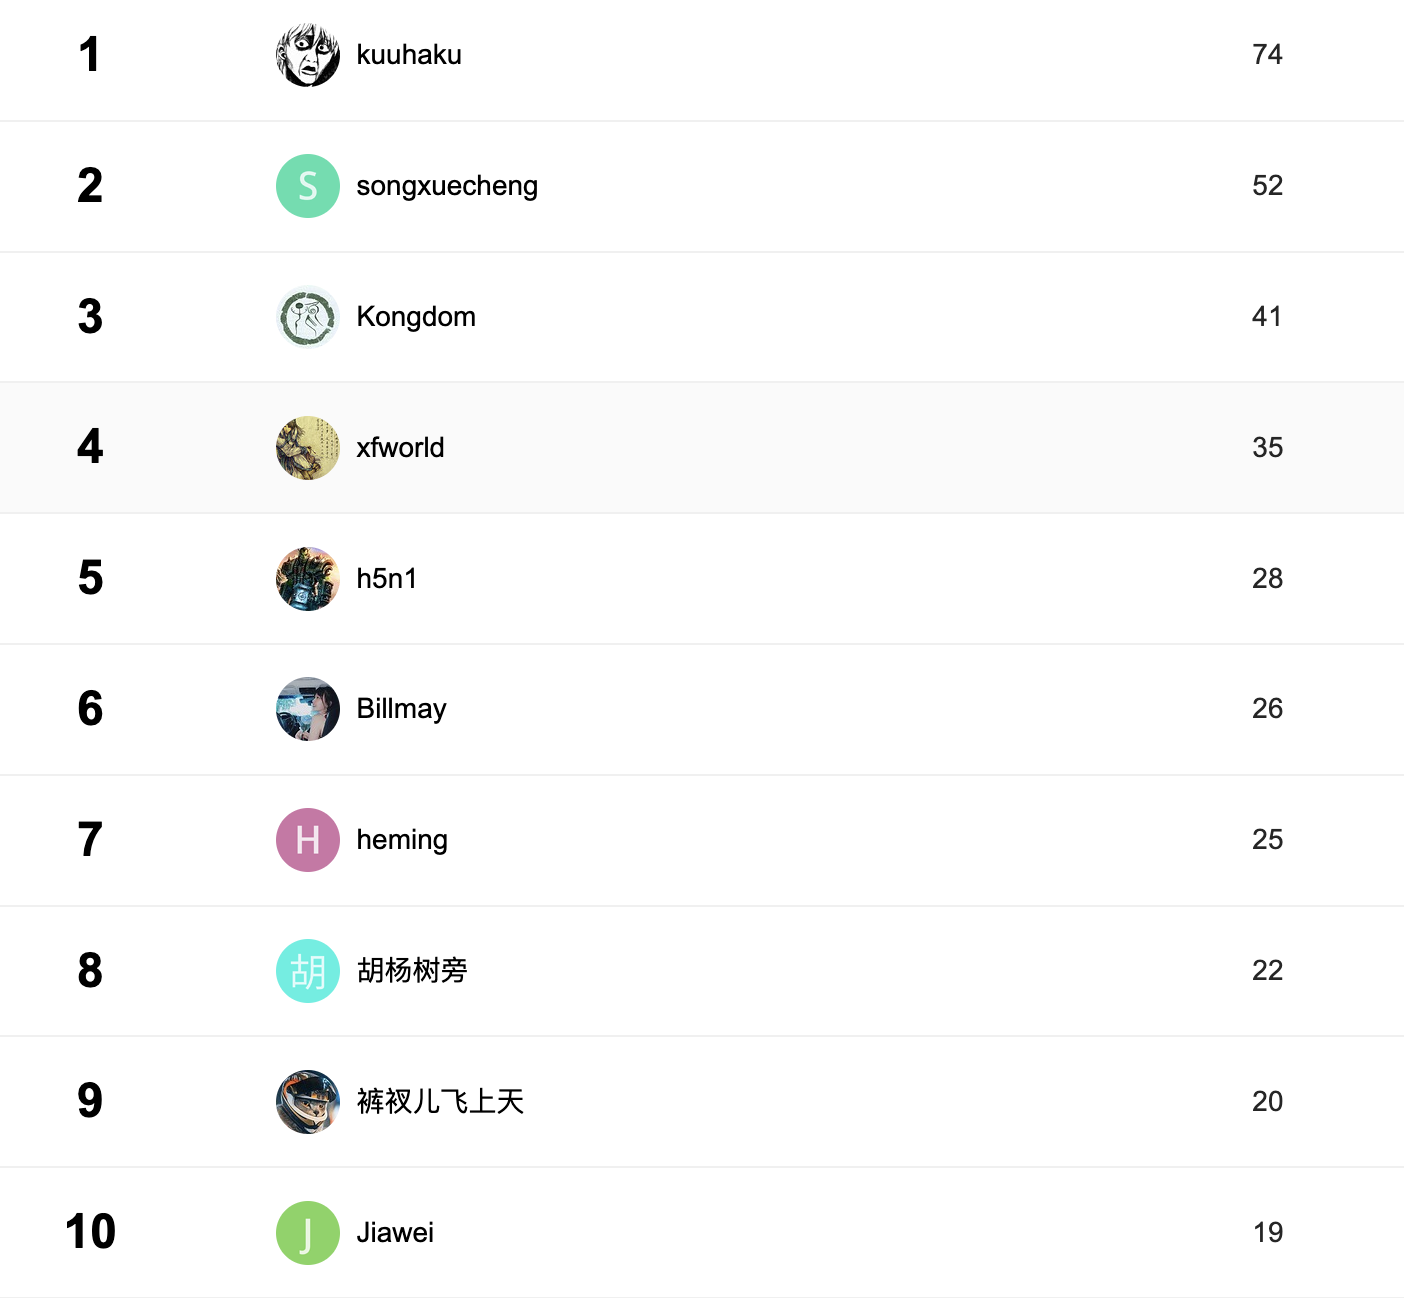Open the Kongdom username link
Viewport: 1404px width, 1298px height.
pos(416,317)
